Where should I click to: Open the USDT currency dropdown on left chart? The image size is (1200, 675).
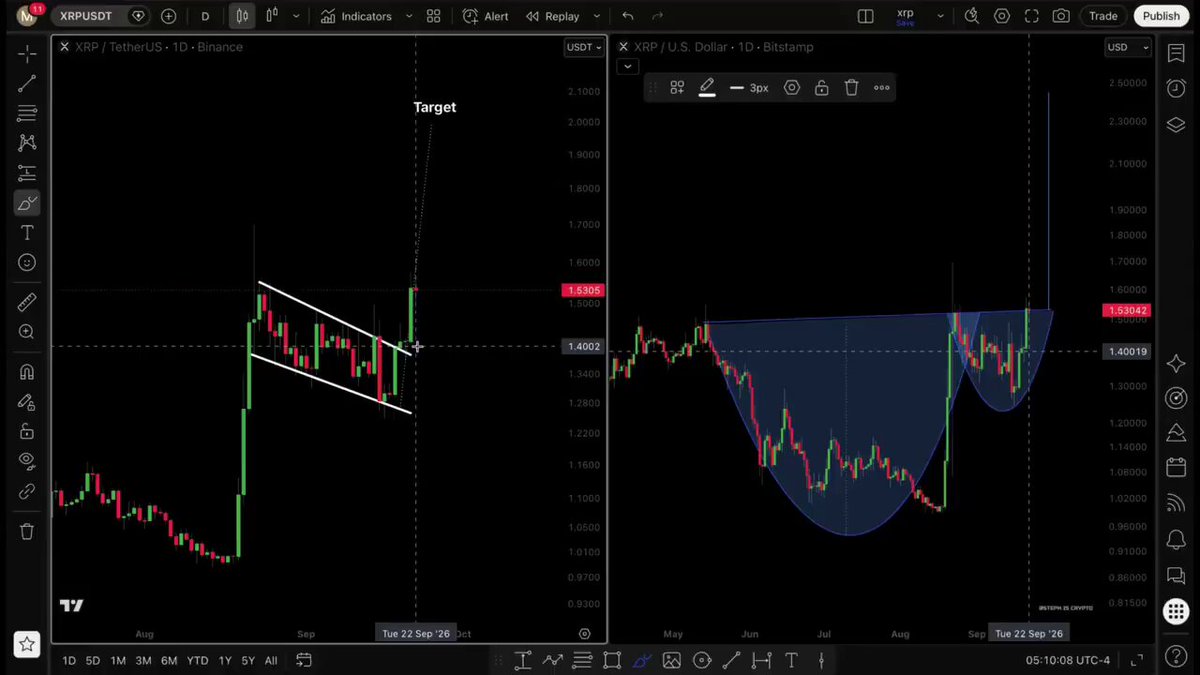click(x=584, y=47)
